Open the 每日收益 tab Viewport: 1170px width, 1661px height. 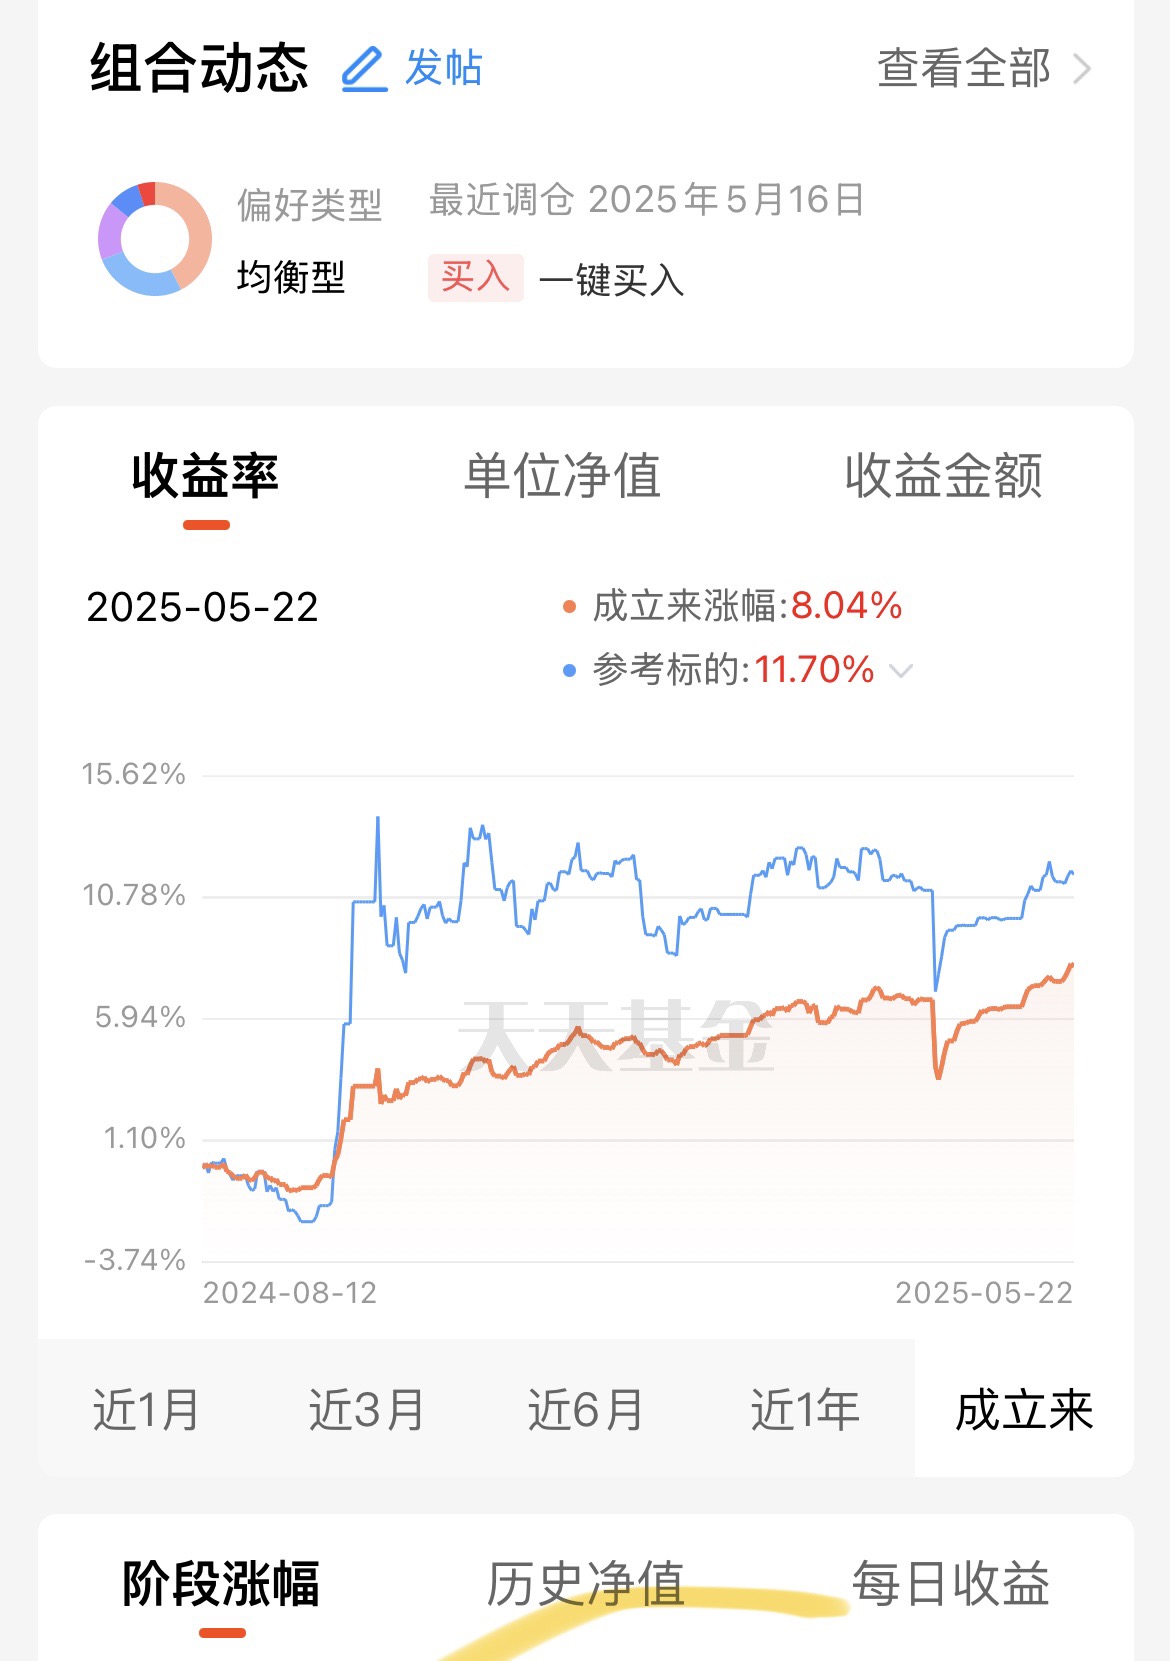coord(950,1584)
